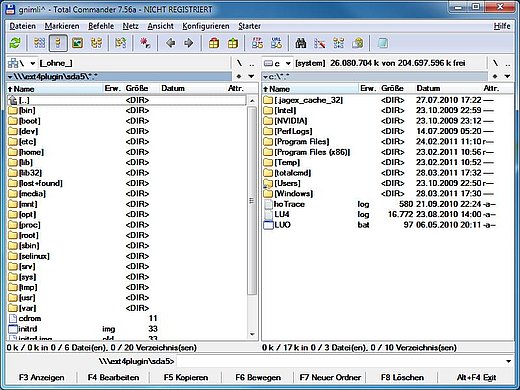The height and width of the screenshot is (390, 520).
Task: Click the Pack files gift-box icon
Action: (214, 43)
